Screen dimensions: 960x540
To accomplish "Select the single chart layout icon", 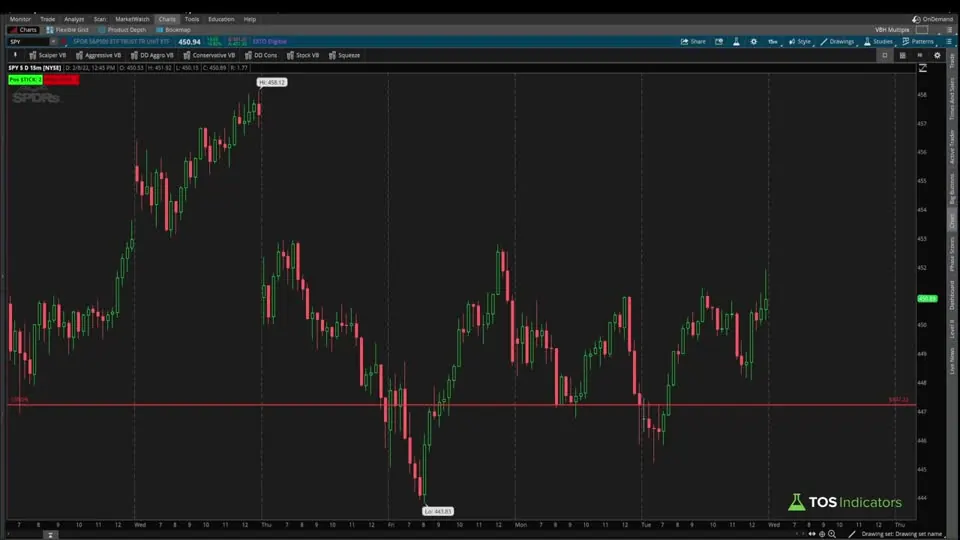I will (x=885, y=55).
